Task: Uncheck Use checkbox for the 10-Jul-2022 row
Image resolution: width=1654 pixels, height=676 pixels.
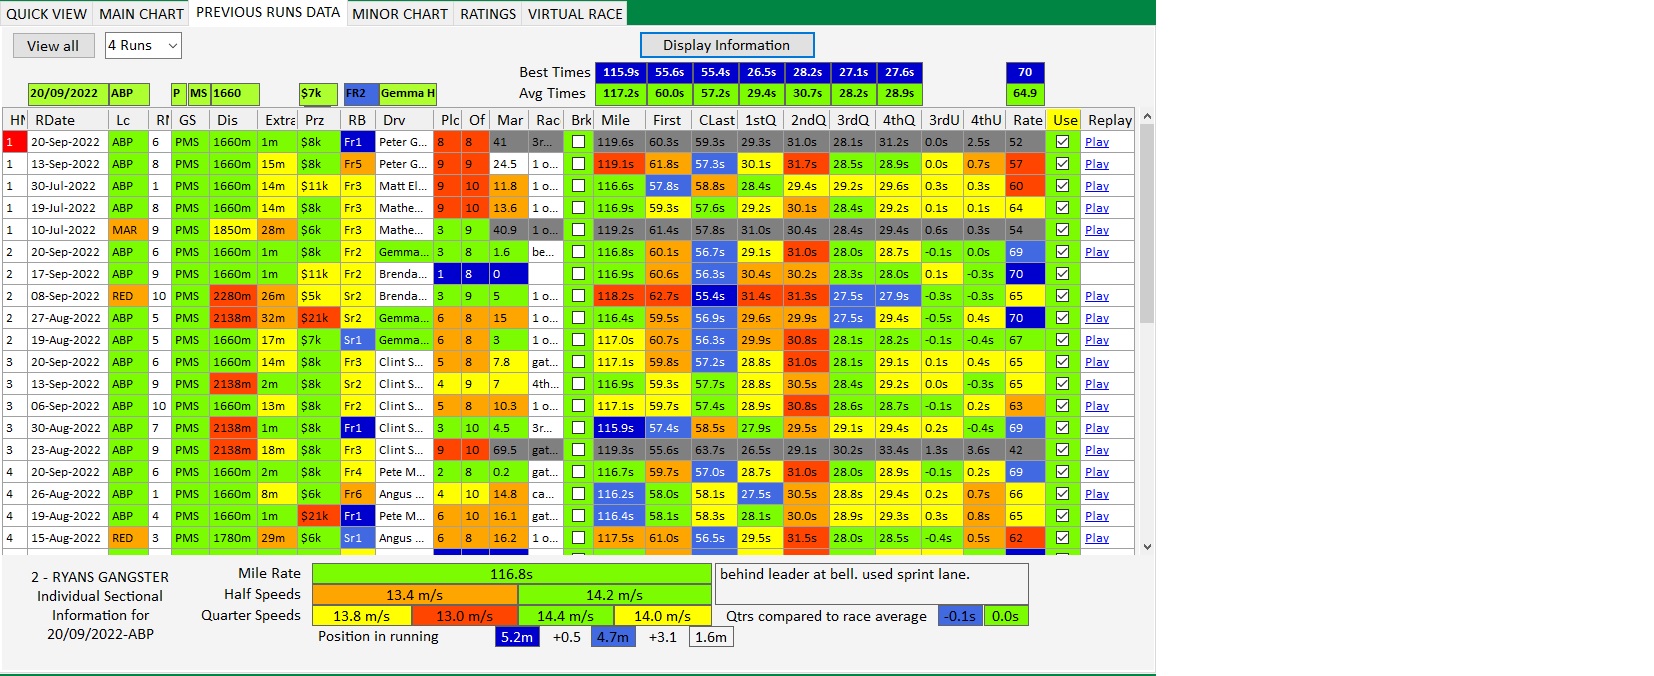Action: click(1063, 230)
